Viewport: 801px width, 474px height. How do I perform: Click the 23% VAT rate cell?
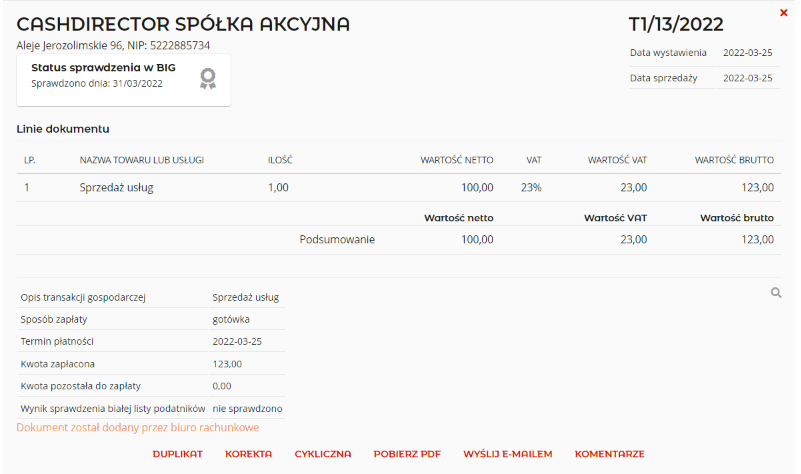point(531,187)
